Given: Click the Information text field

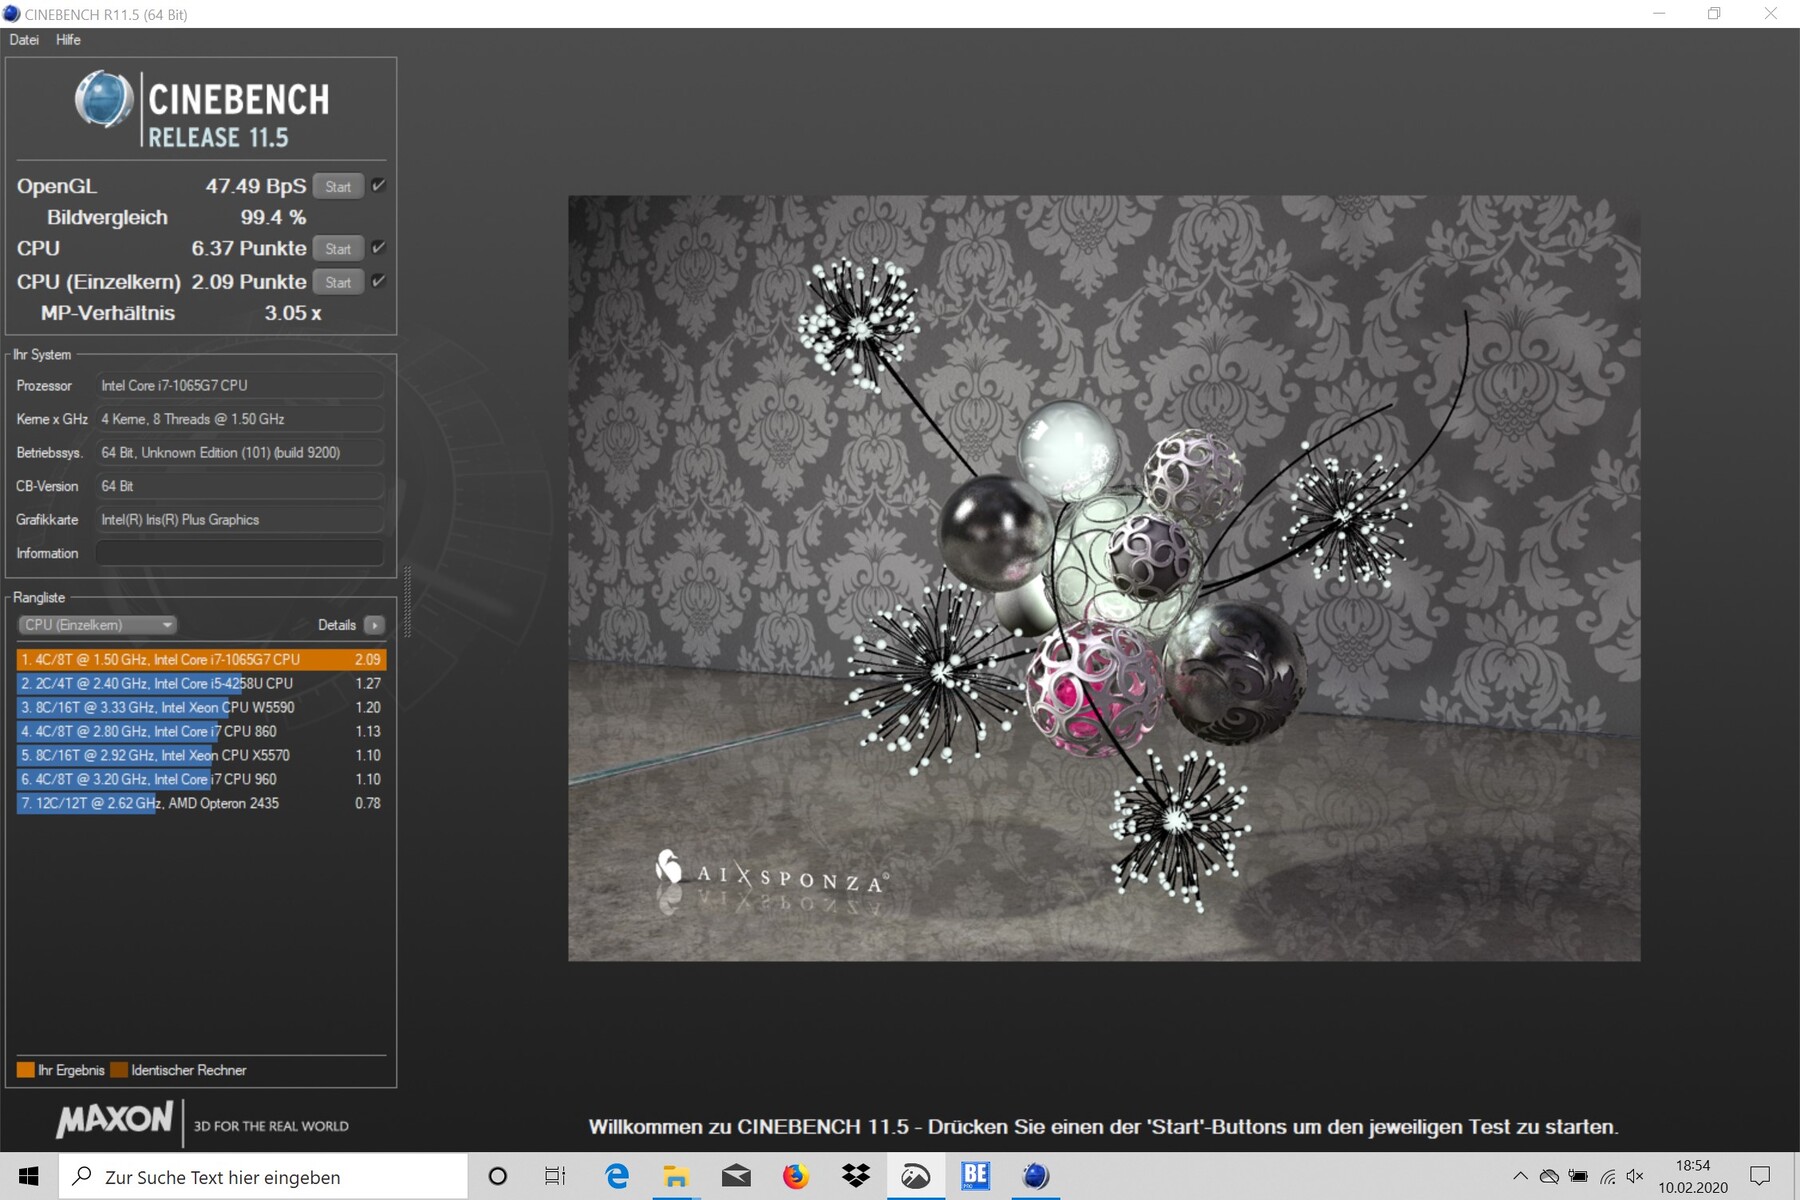Looking at the screenshot, I should tap(240, 553).
